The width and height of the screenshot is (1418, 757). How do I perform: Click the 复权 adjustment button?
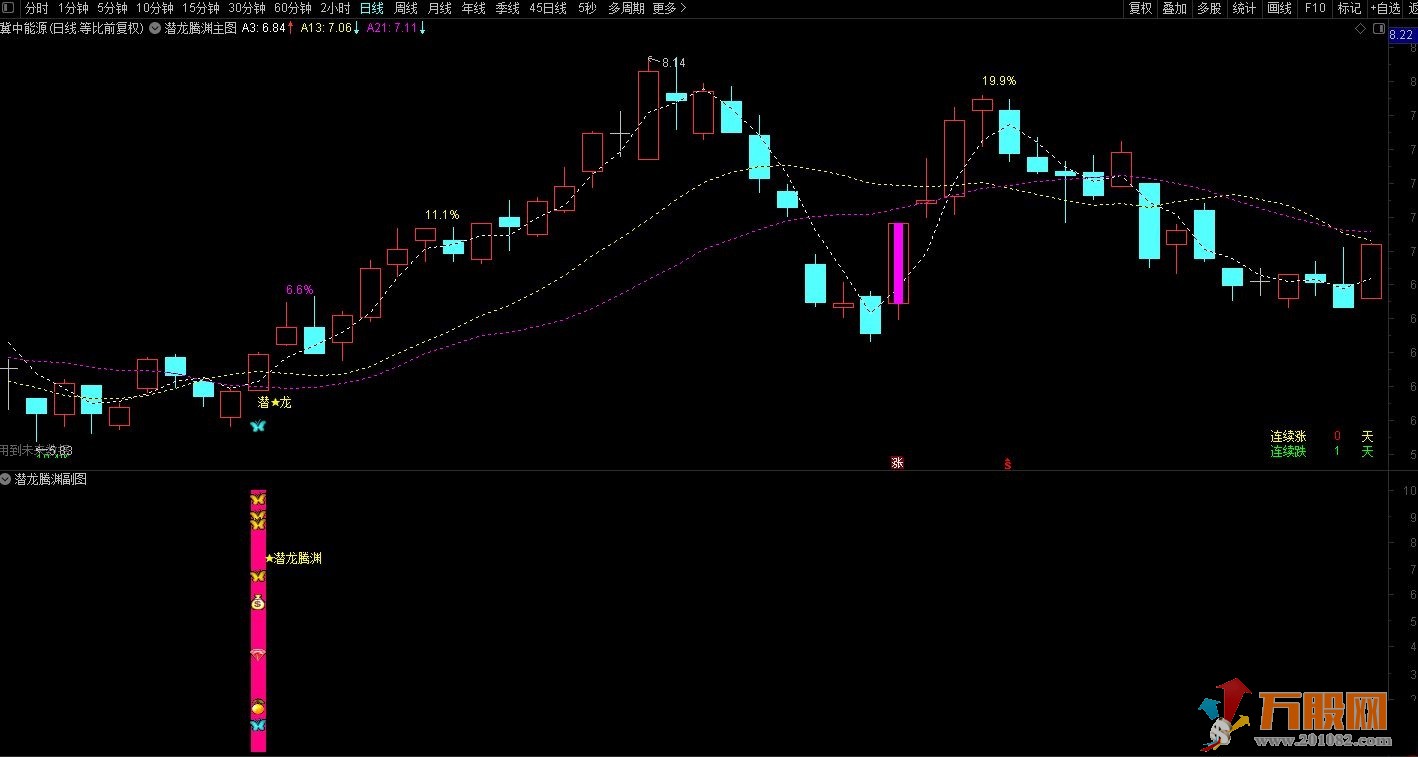pos(1140,8)
